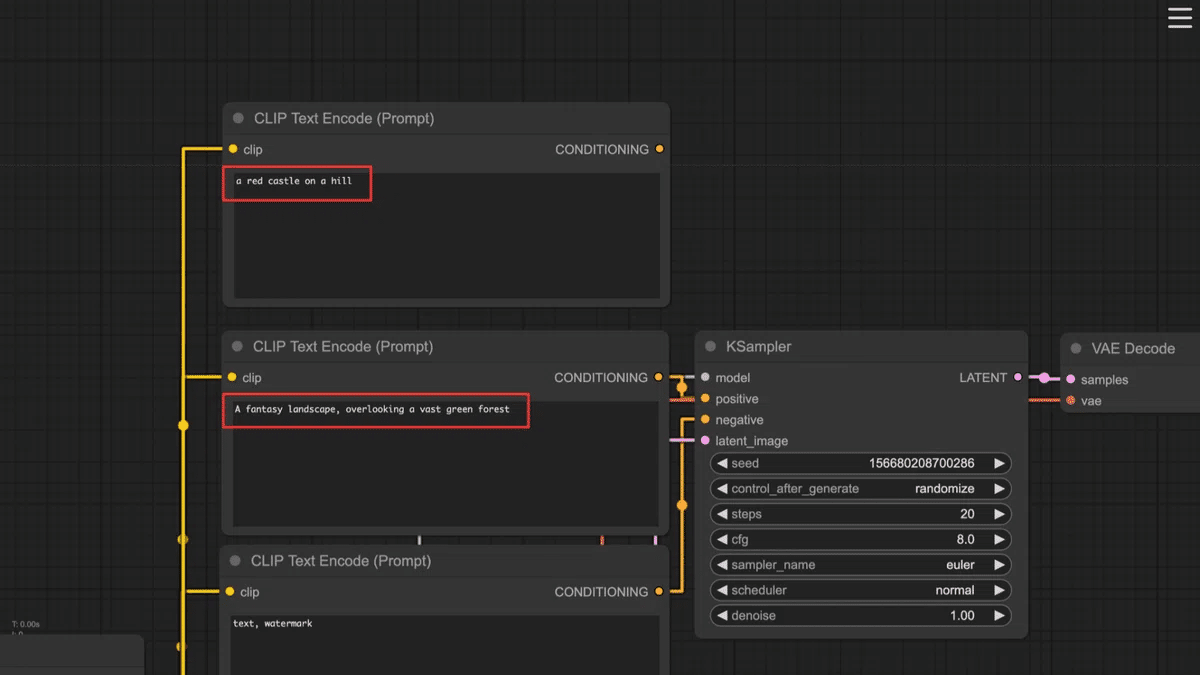
Task: Decrease the steps value with left arrow
Action: 722,514
